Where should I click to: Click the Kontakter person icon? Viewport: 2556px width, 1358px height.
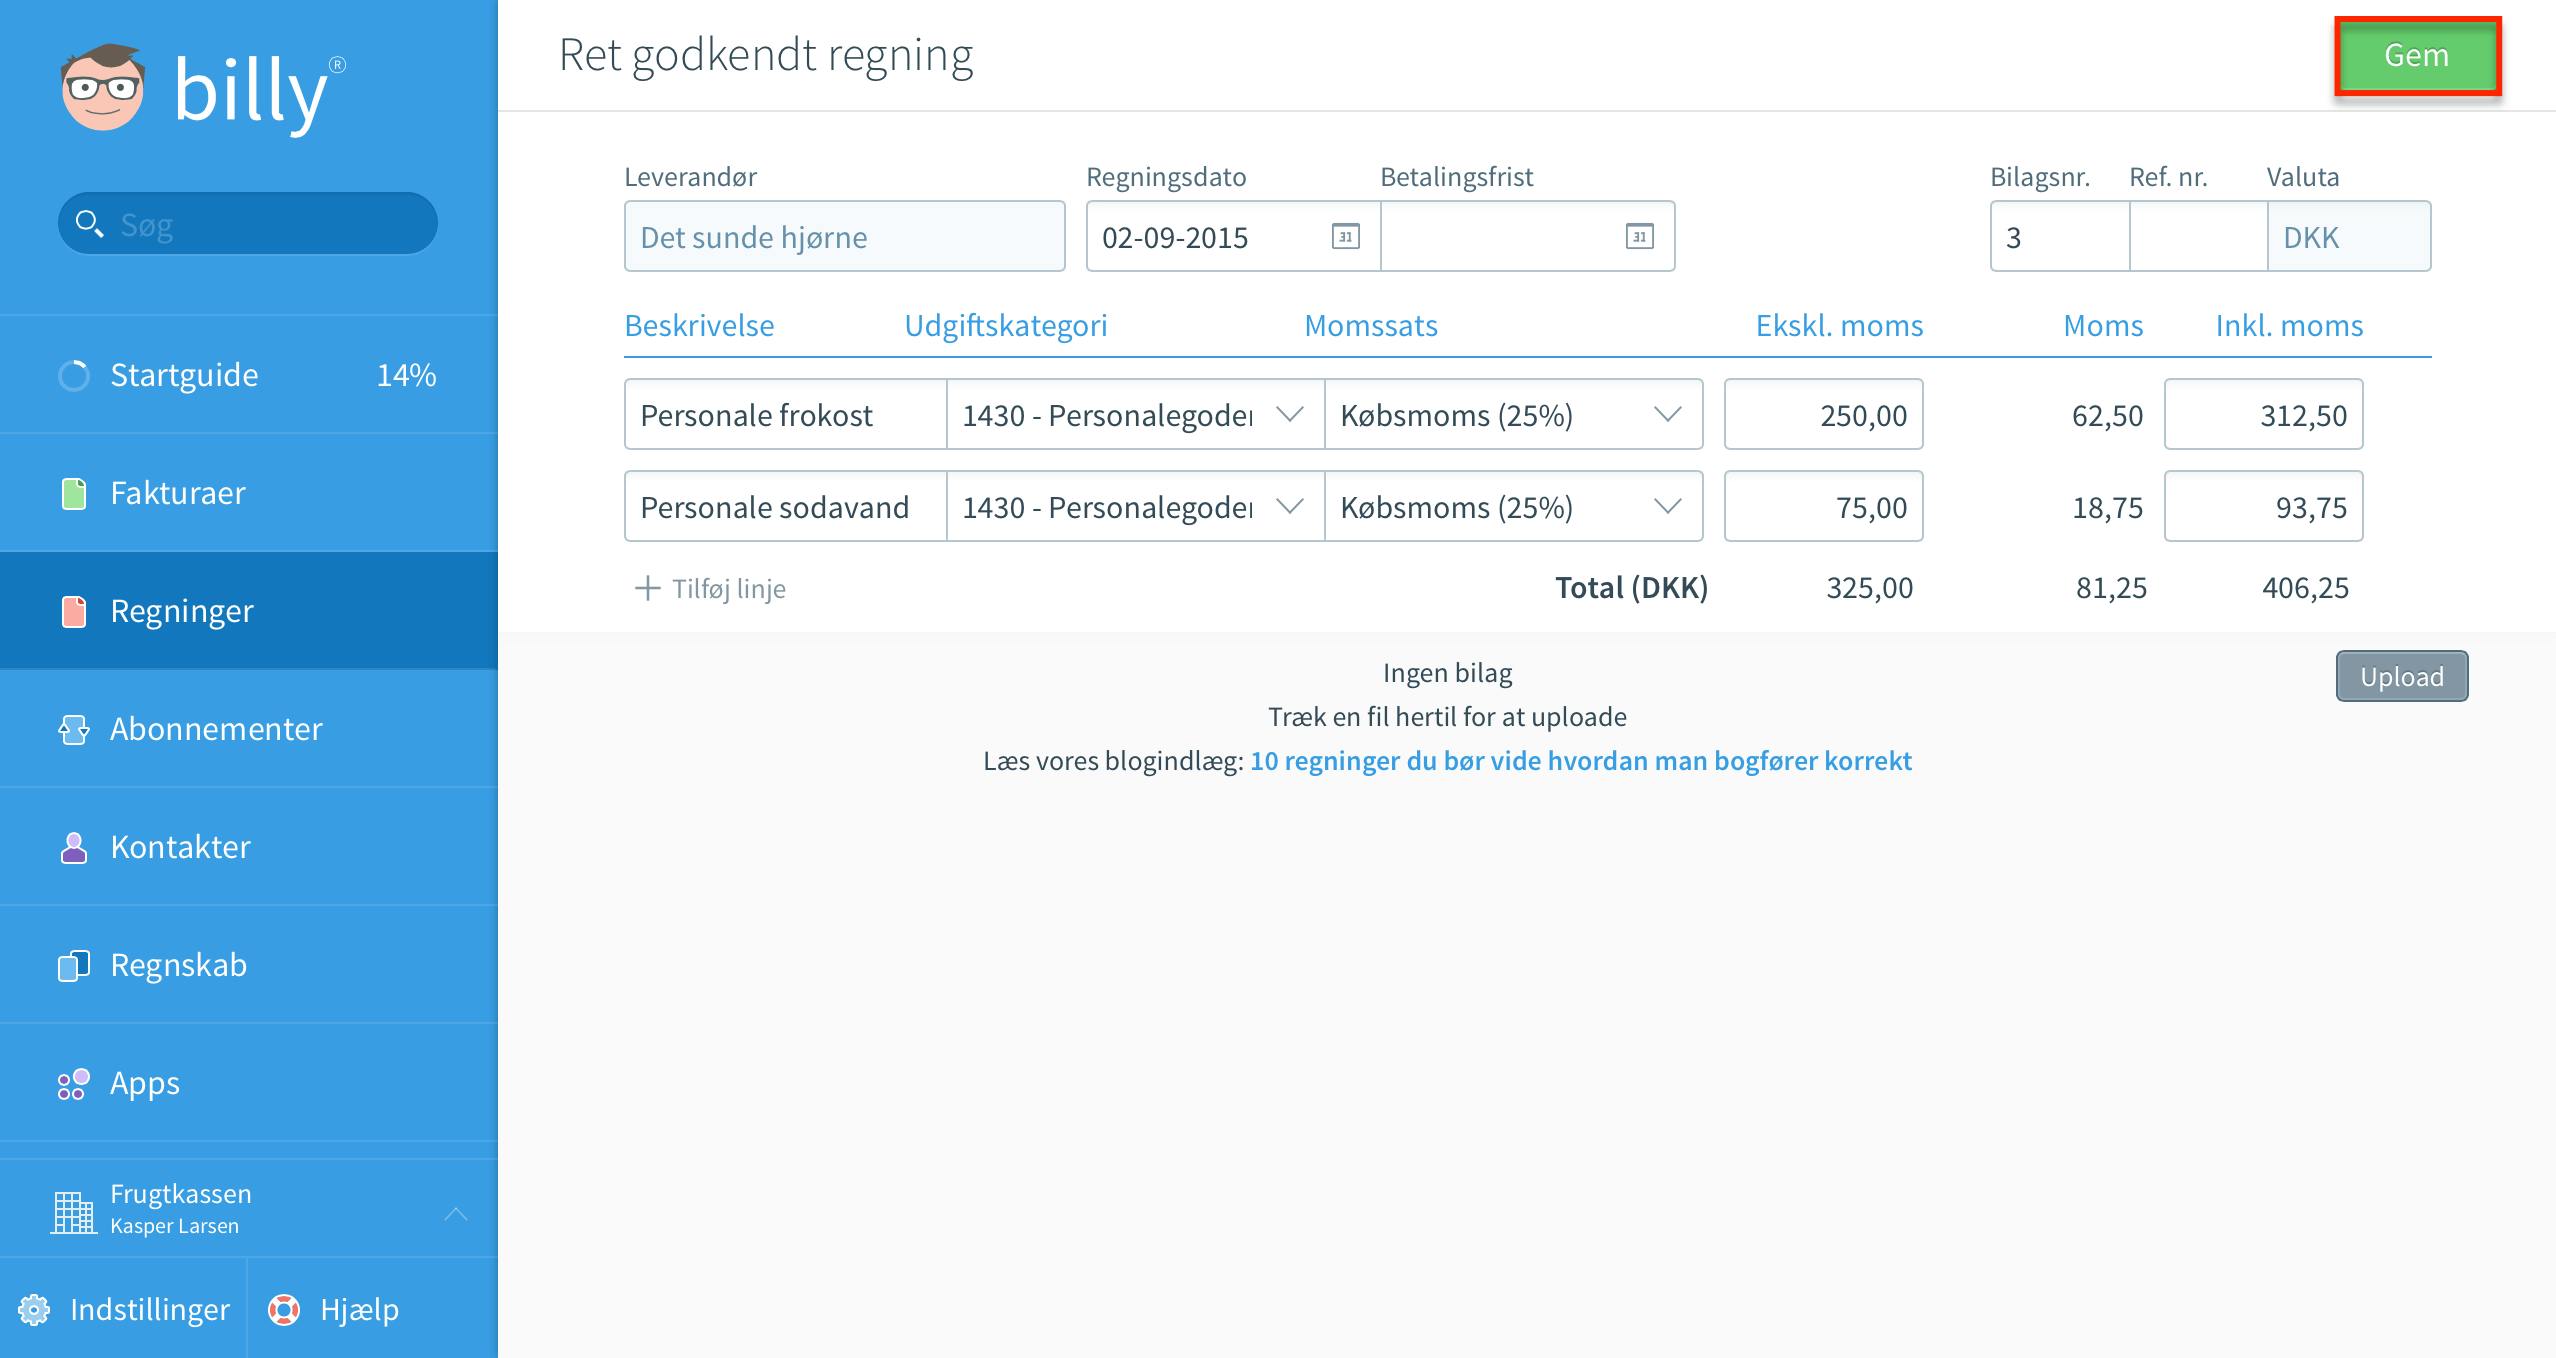74,847
